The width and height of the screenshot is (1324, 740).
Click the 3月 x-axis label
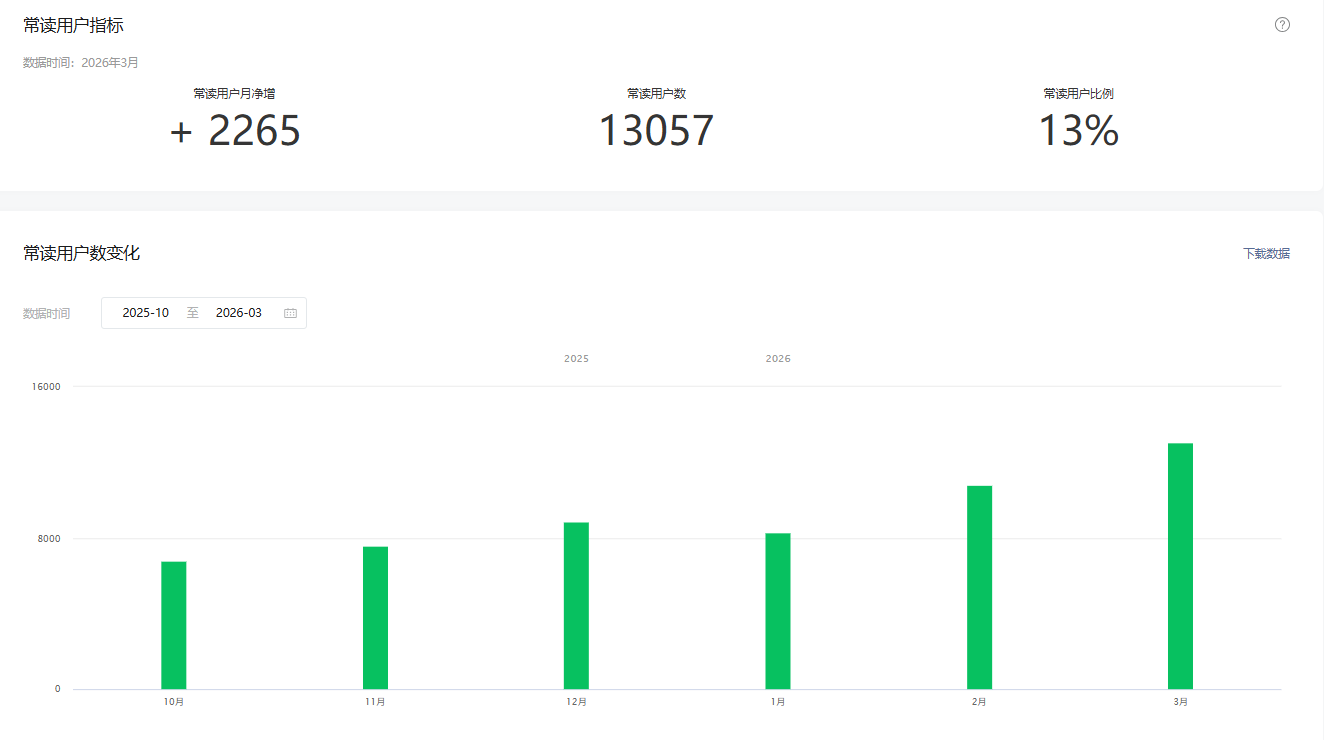point(1181,702)
